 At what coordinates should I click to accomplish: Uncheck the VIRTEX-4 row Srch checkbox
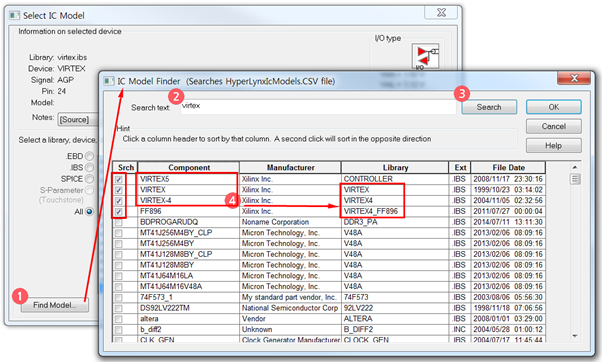[119, 201]
